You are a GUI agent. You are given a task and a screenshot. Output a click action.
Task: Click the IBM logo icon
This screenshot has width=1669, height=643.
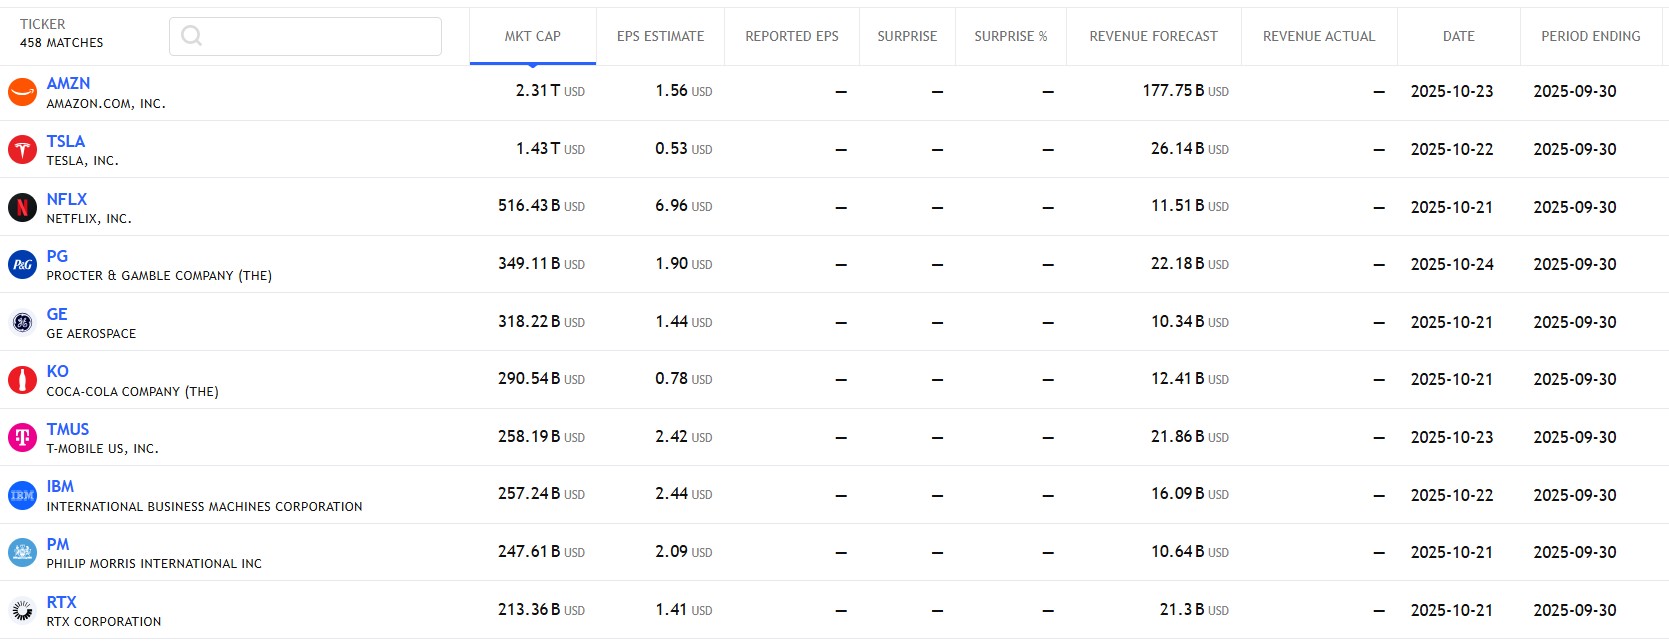pos(22,495)
